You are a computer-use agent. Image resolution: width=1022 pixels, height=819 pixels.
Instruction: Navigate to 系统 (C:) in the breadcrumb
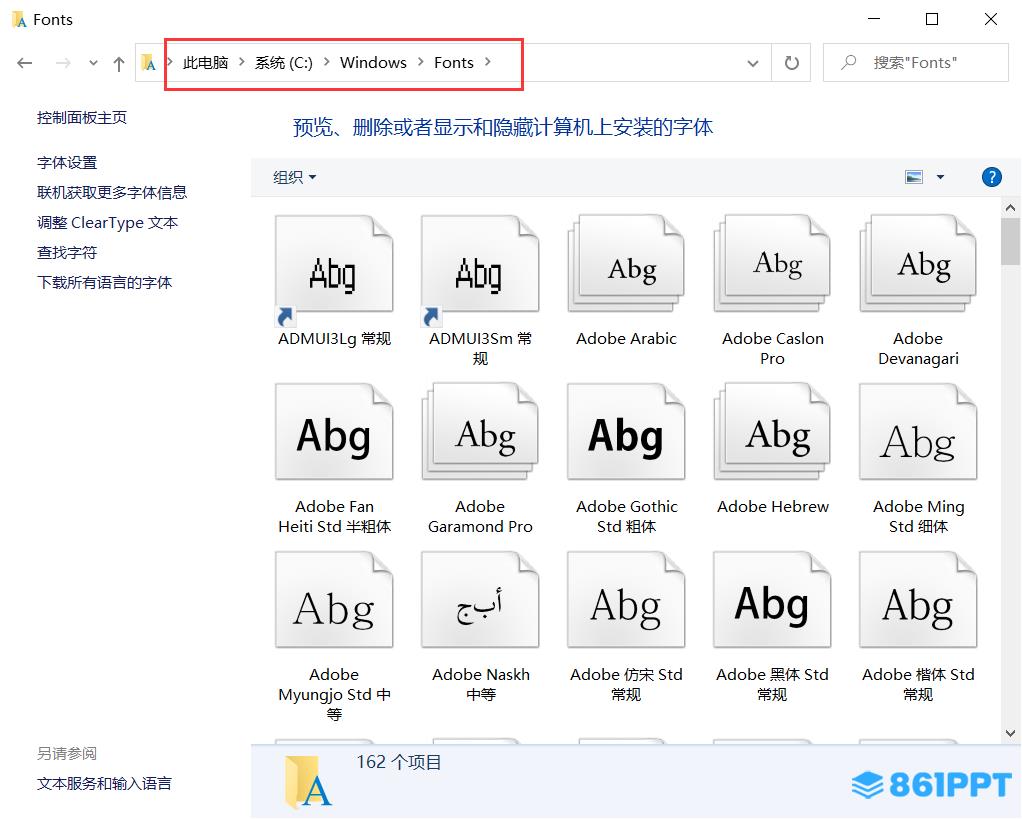(x=284, y=63)
